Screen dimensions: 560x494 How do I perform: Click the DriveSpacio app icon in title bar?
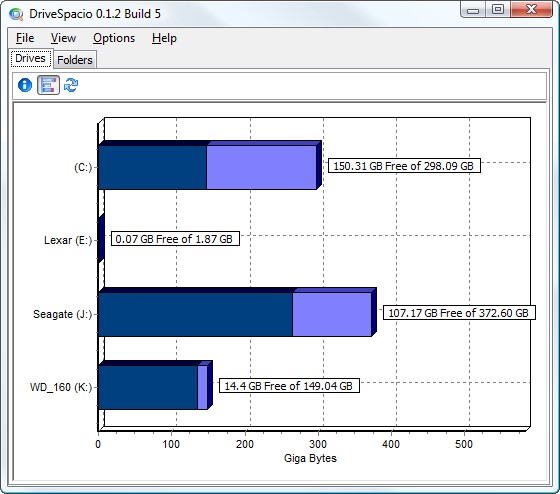pos(16,14)
